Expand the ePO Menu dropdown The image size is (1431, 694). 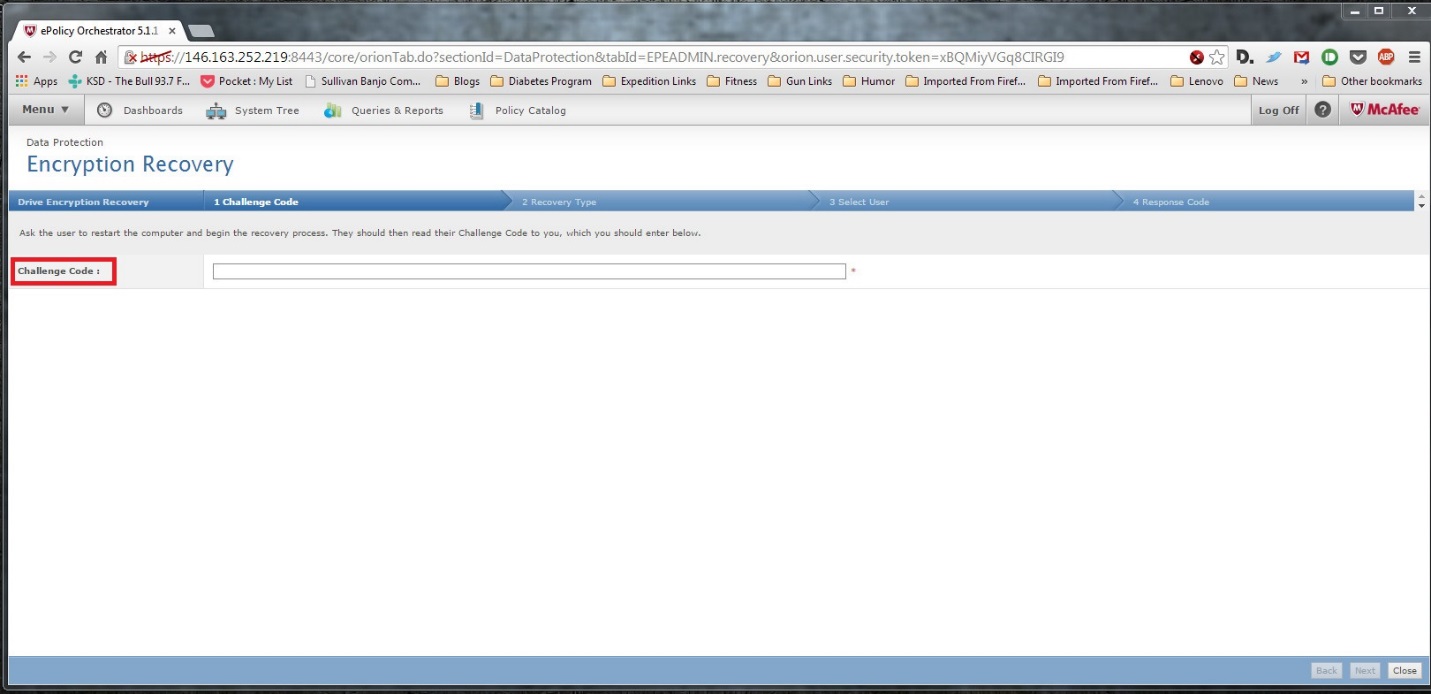pyautogui.click(x=46, y=110)
